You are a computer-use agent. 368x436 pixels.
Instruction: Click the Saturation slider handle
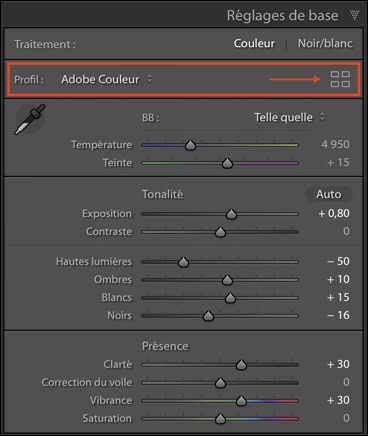click(220, 419)
